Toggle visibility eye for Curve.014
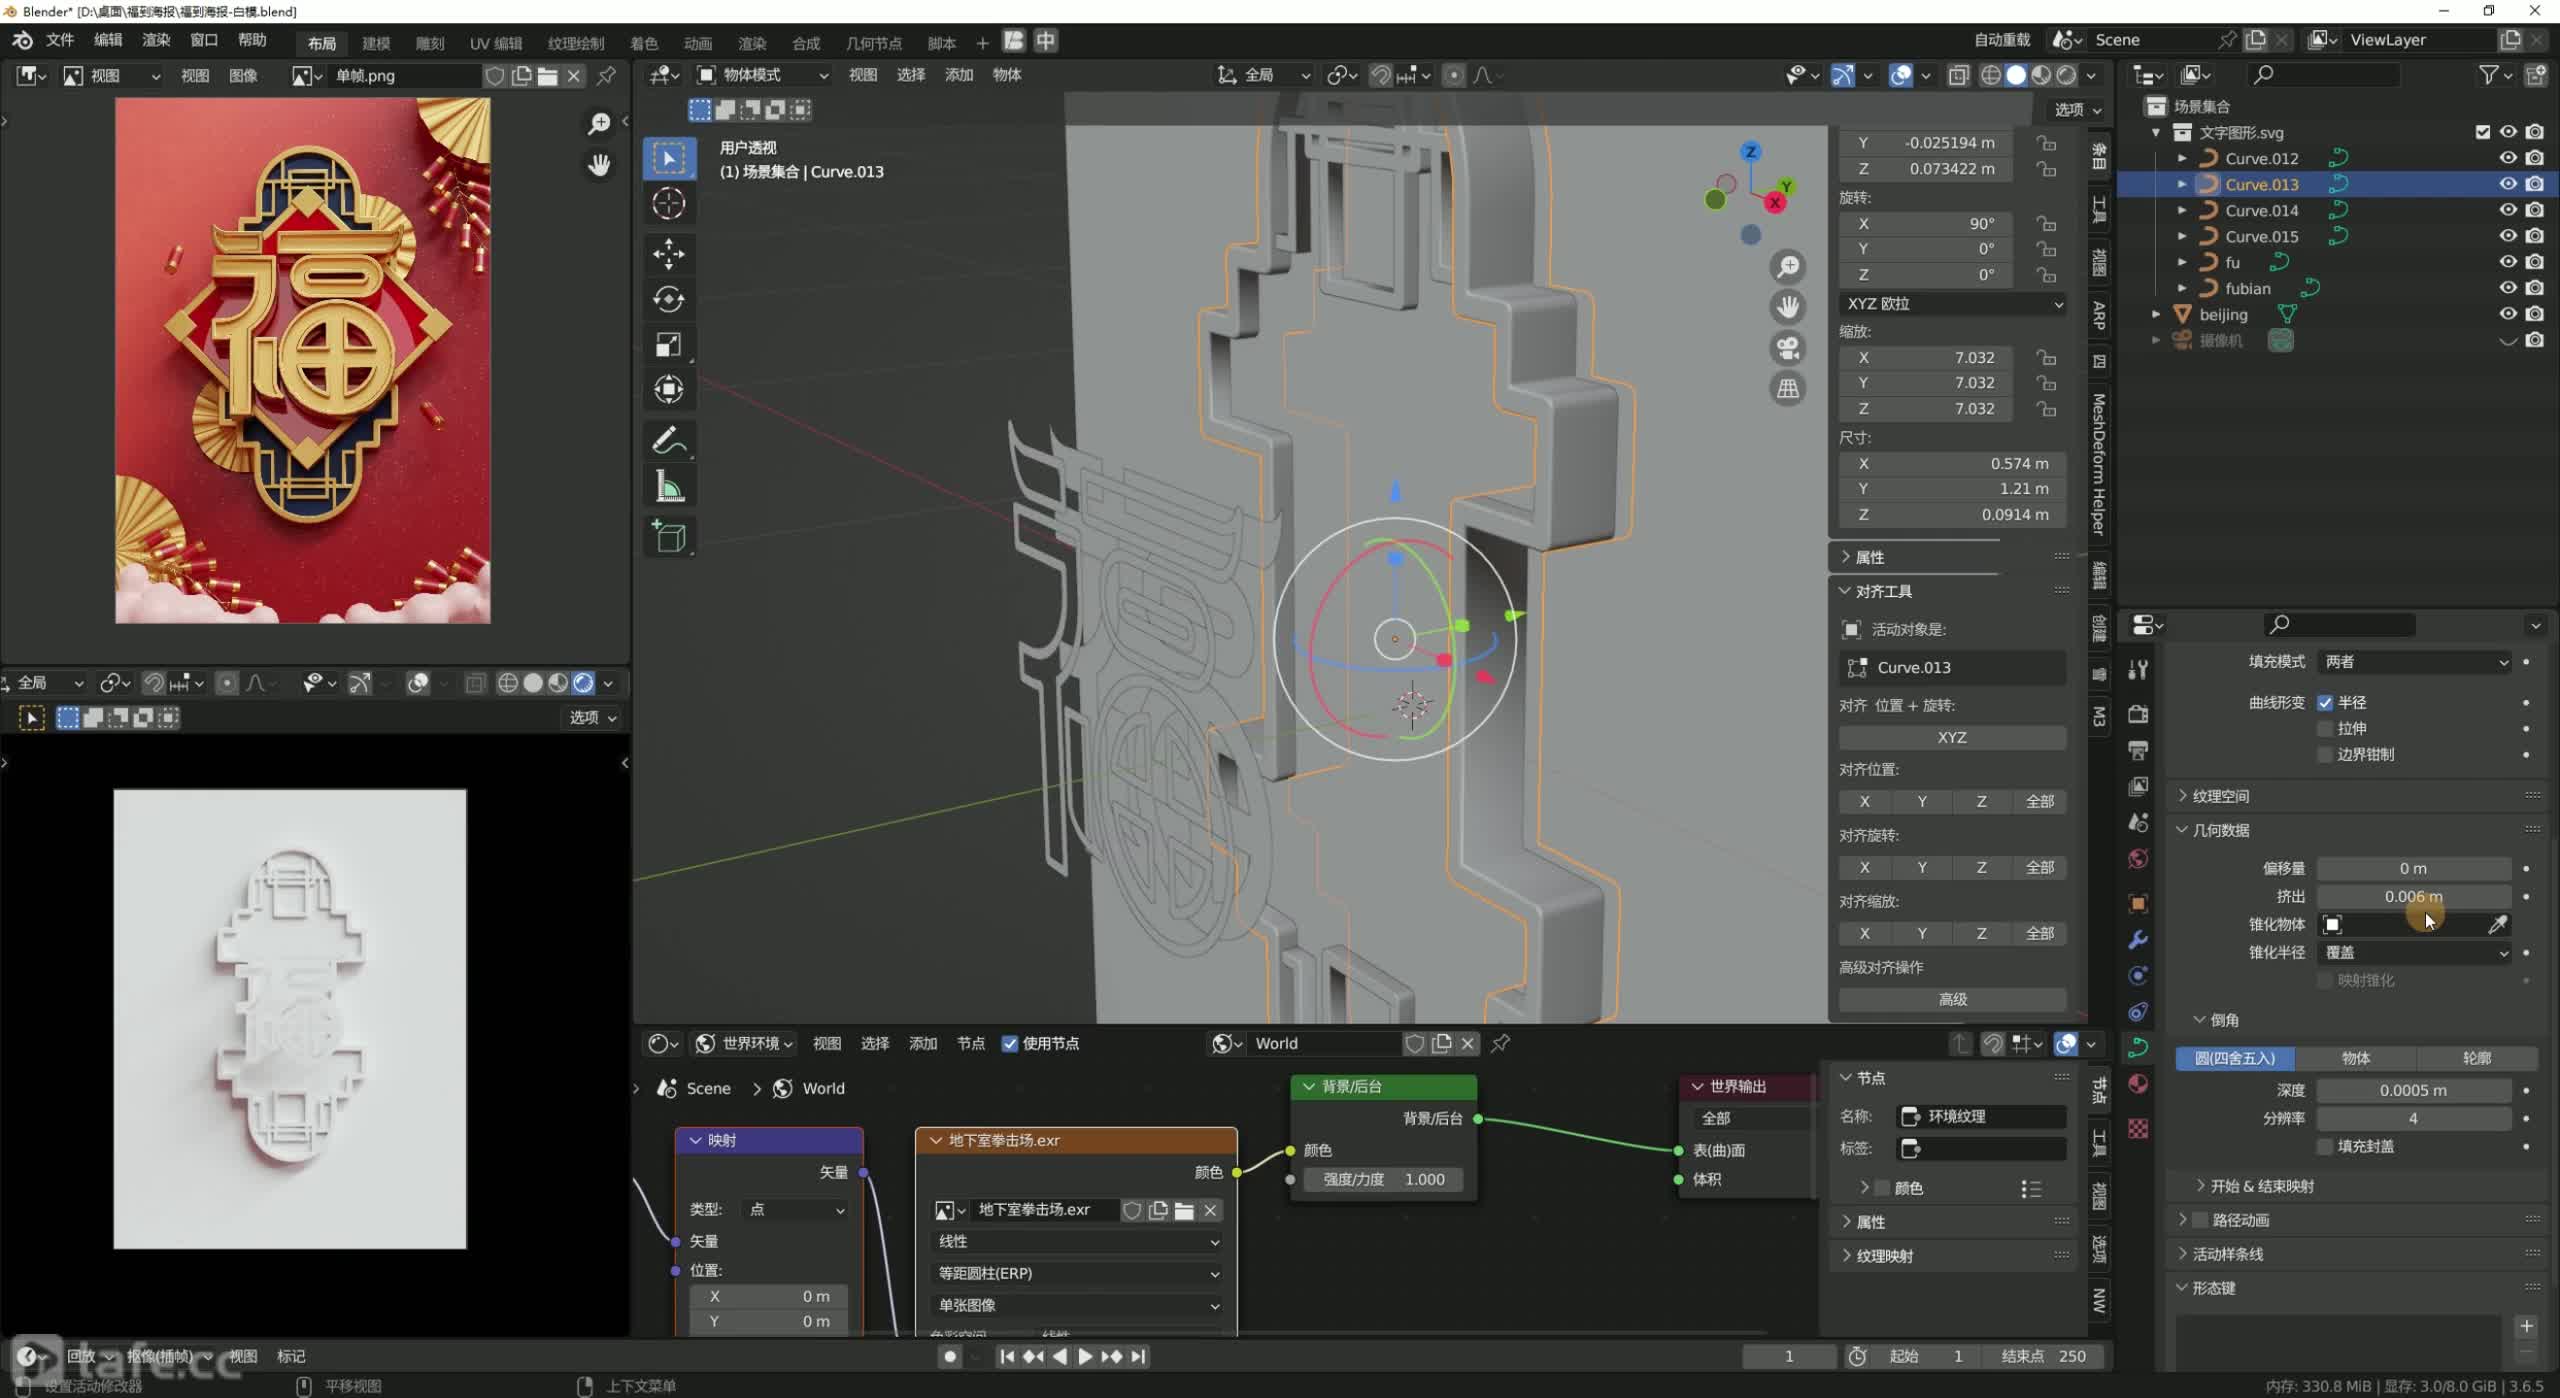This screenshot has width=2560, height=1398. coord(2508,210)
